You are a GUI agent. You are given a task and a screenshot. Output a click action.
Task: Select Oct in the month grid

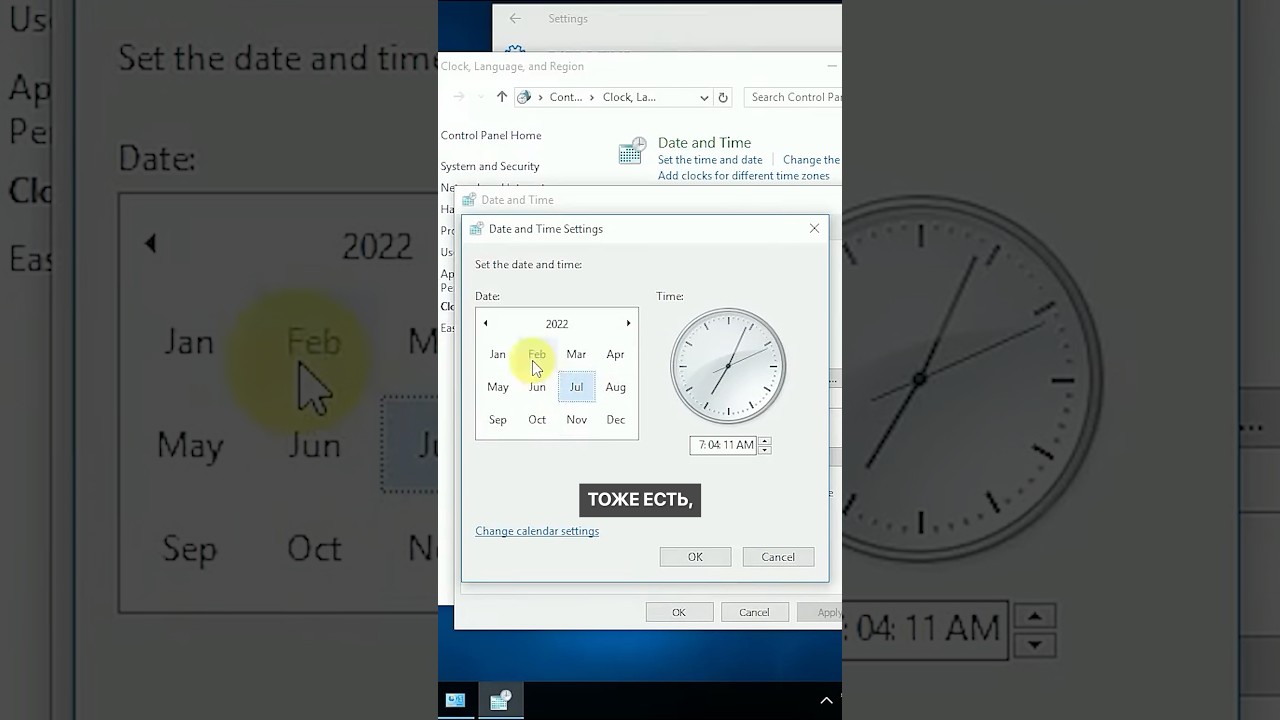point(537,420)
